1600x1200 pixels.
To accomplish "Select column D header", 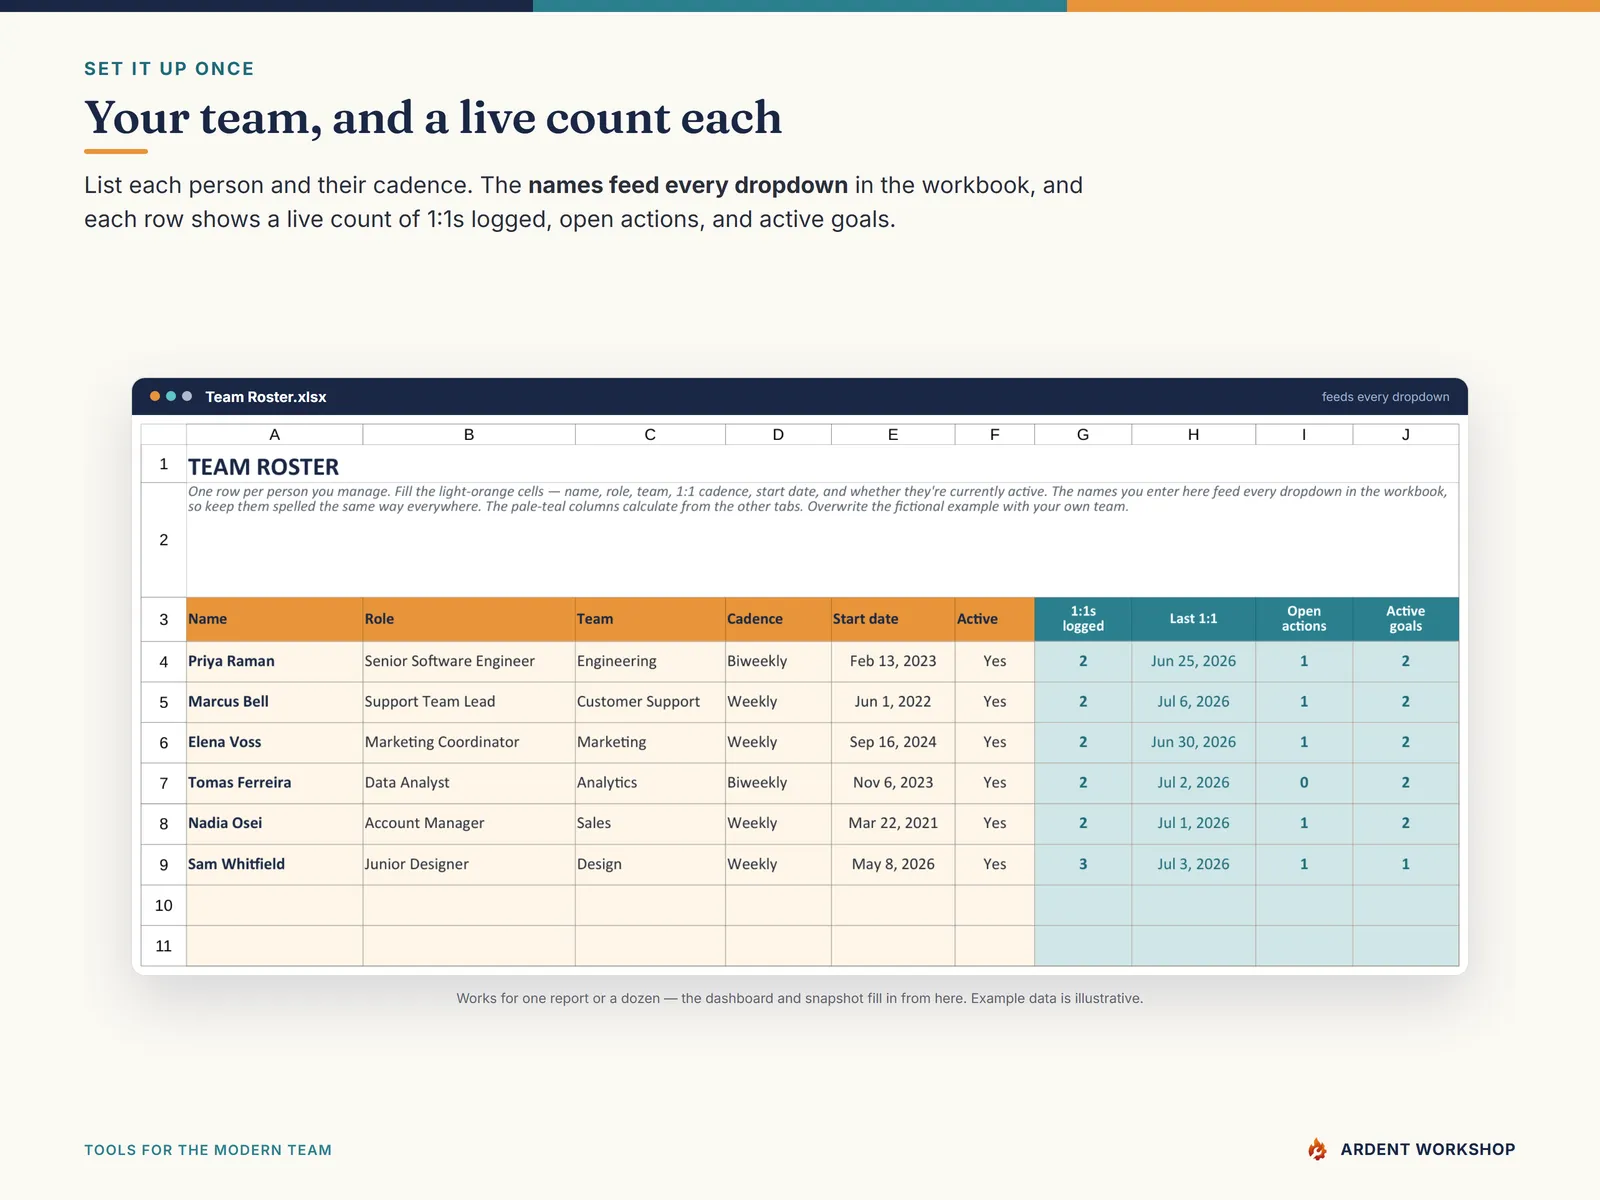I will (778, 434).
